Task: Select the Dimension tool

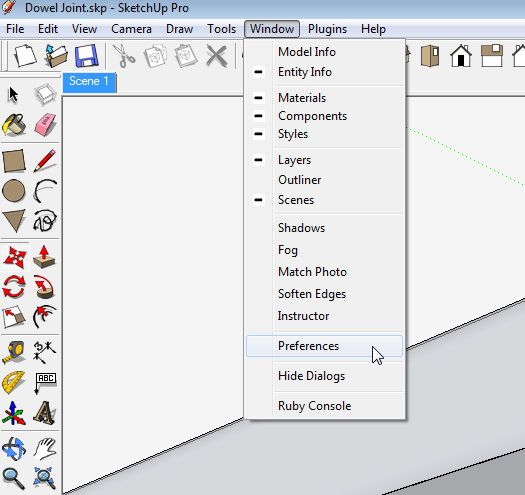Action: coord(45,352)
